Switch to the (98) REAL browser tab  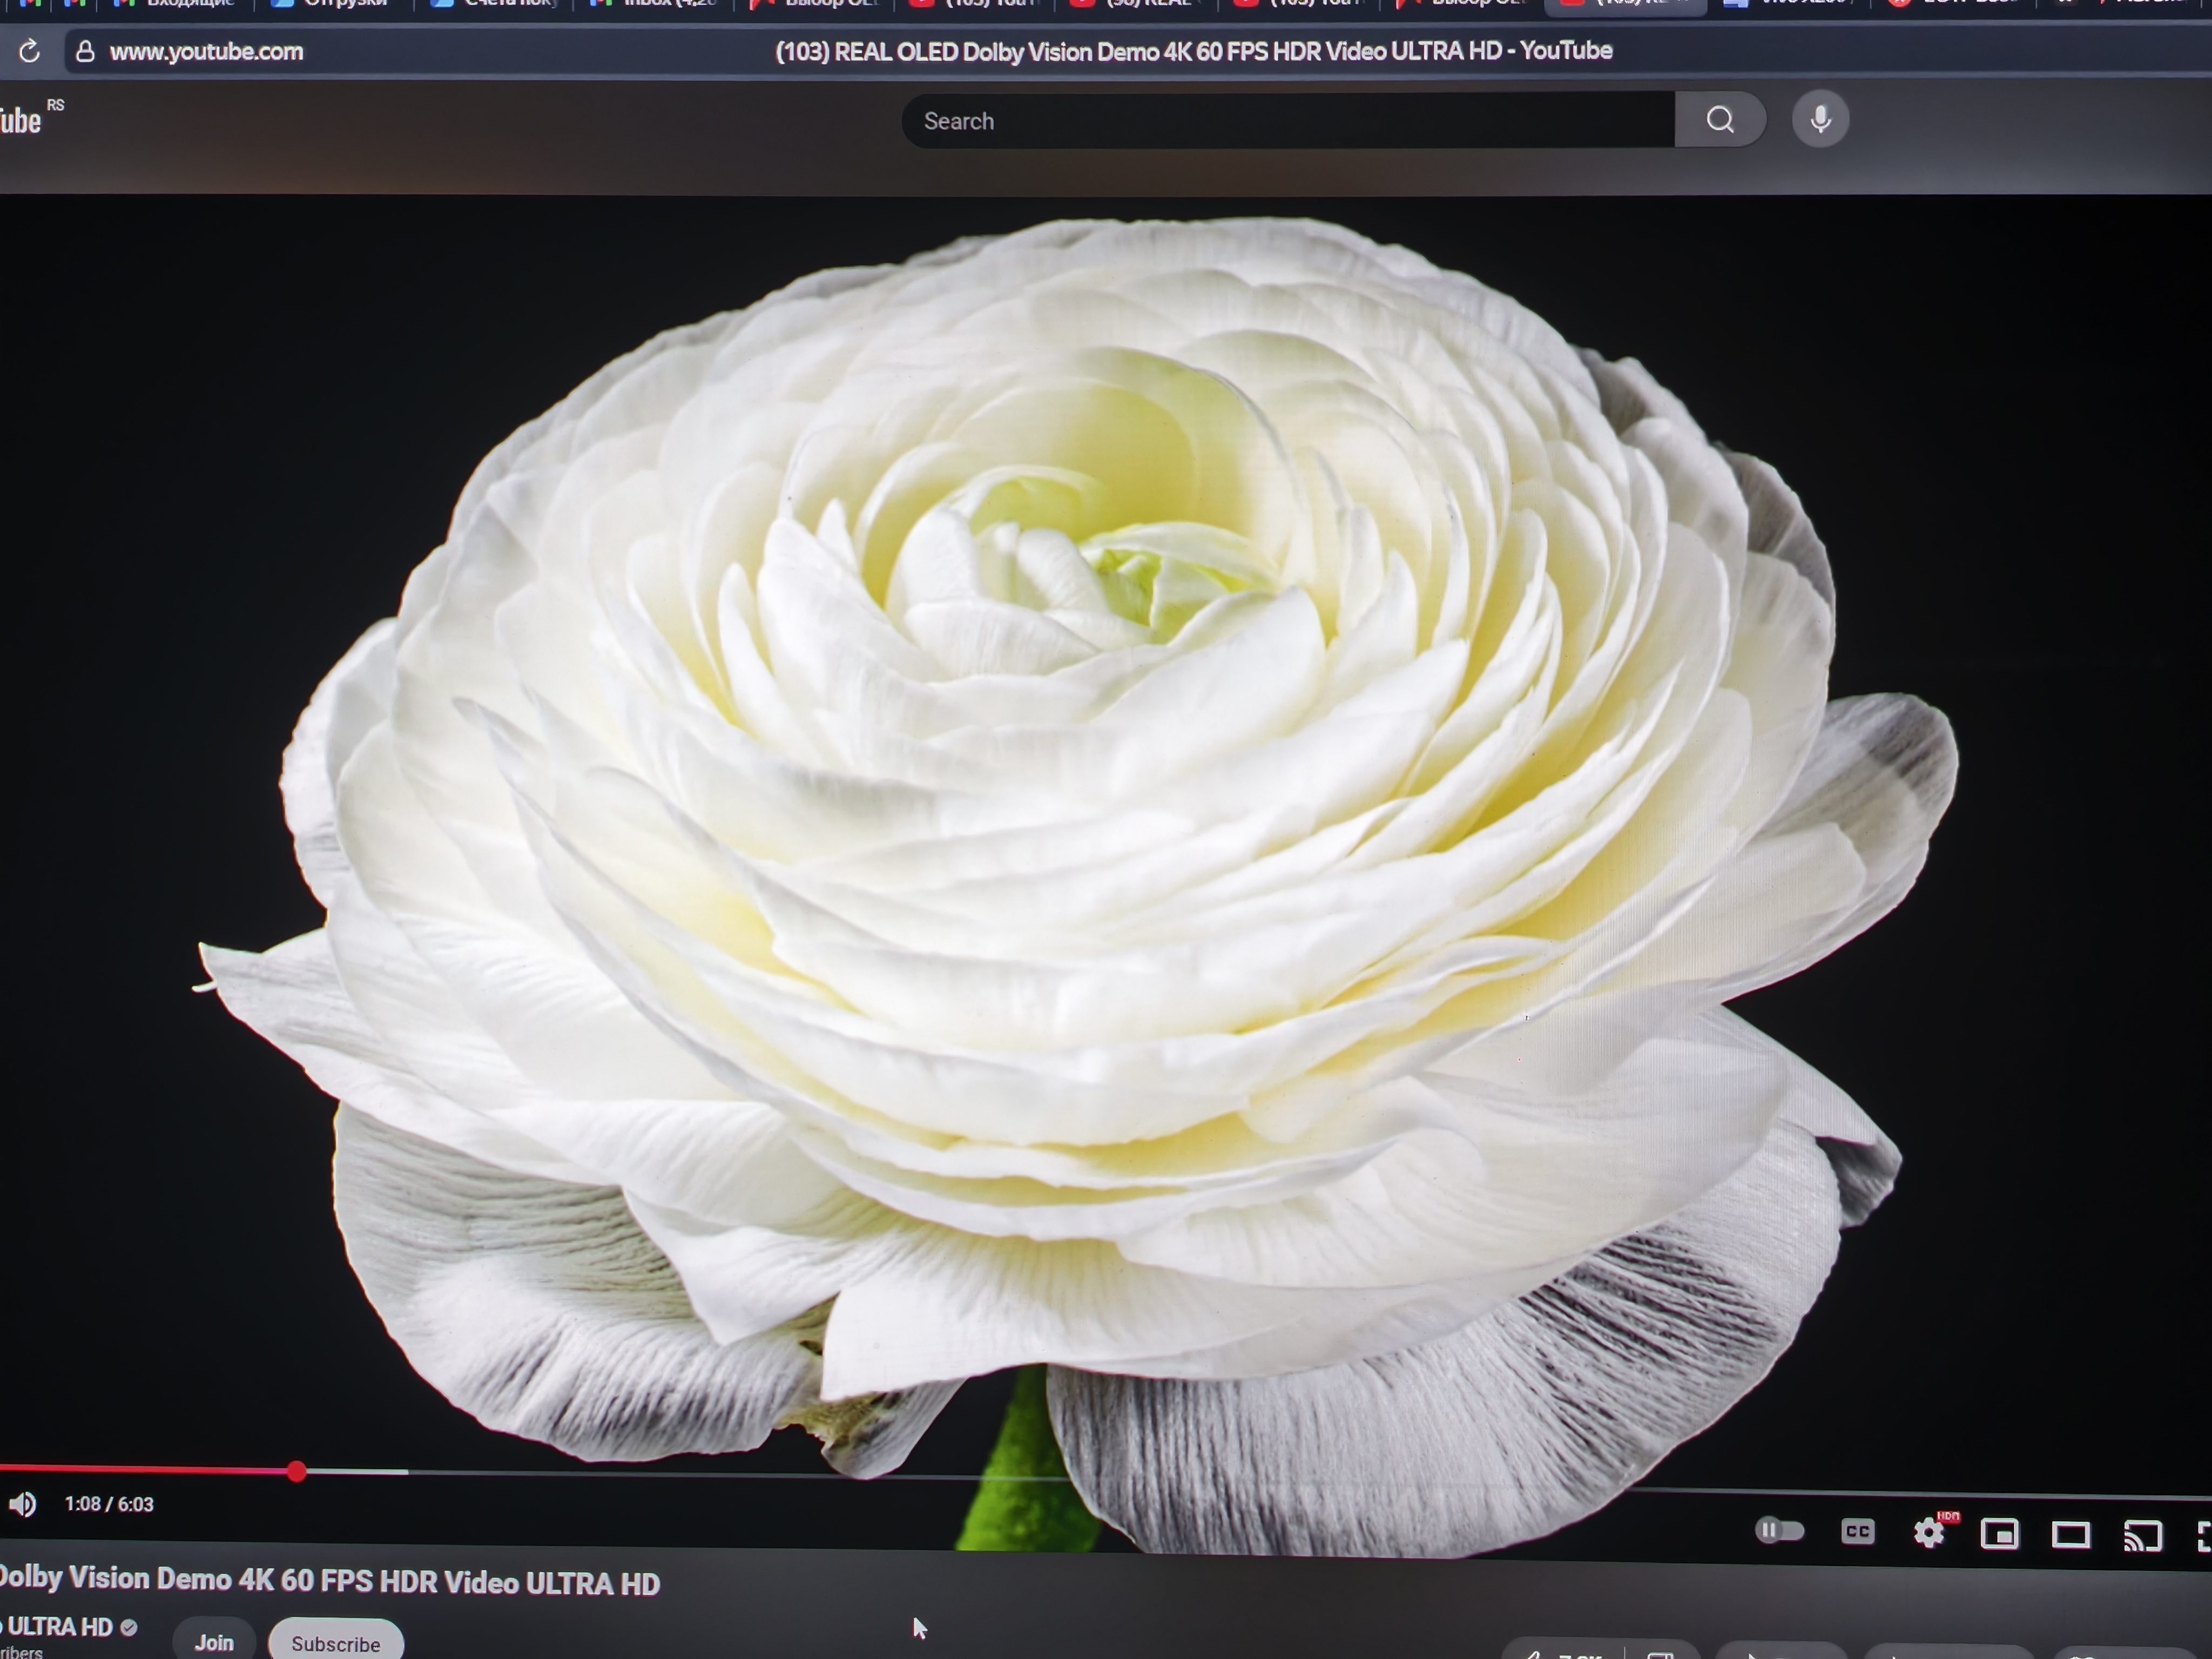click(1136, 5)
